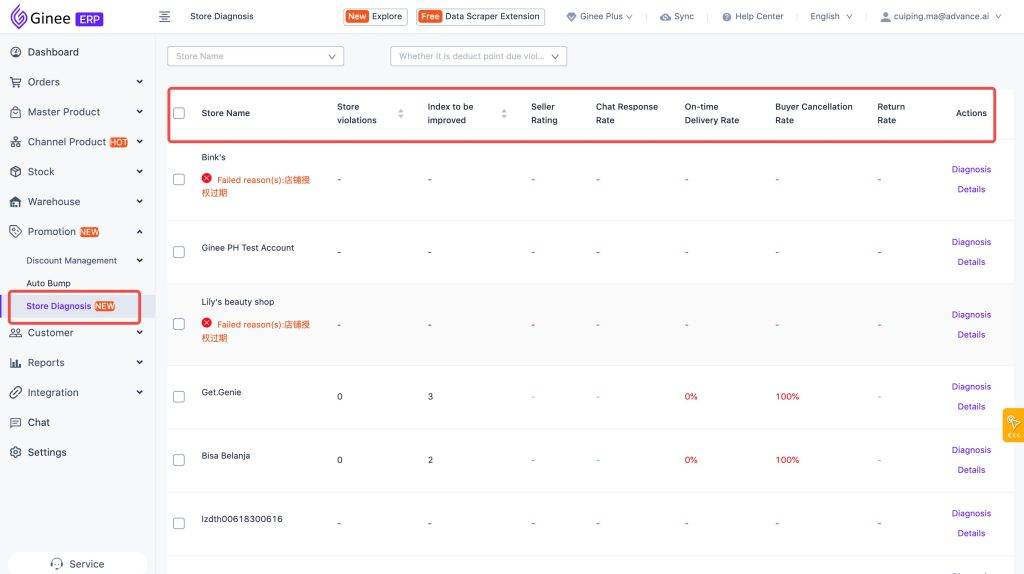
Task: Click the Stock box icon
Action: point(16,172)
